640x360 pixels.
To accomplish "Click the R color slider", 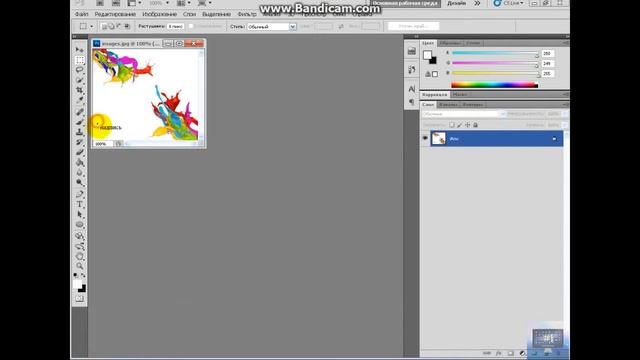I will 495,53.
